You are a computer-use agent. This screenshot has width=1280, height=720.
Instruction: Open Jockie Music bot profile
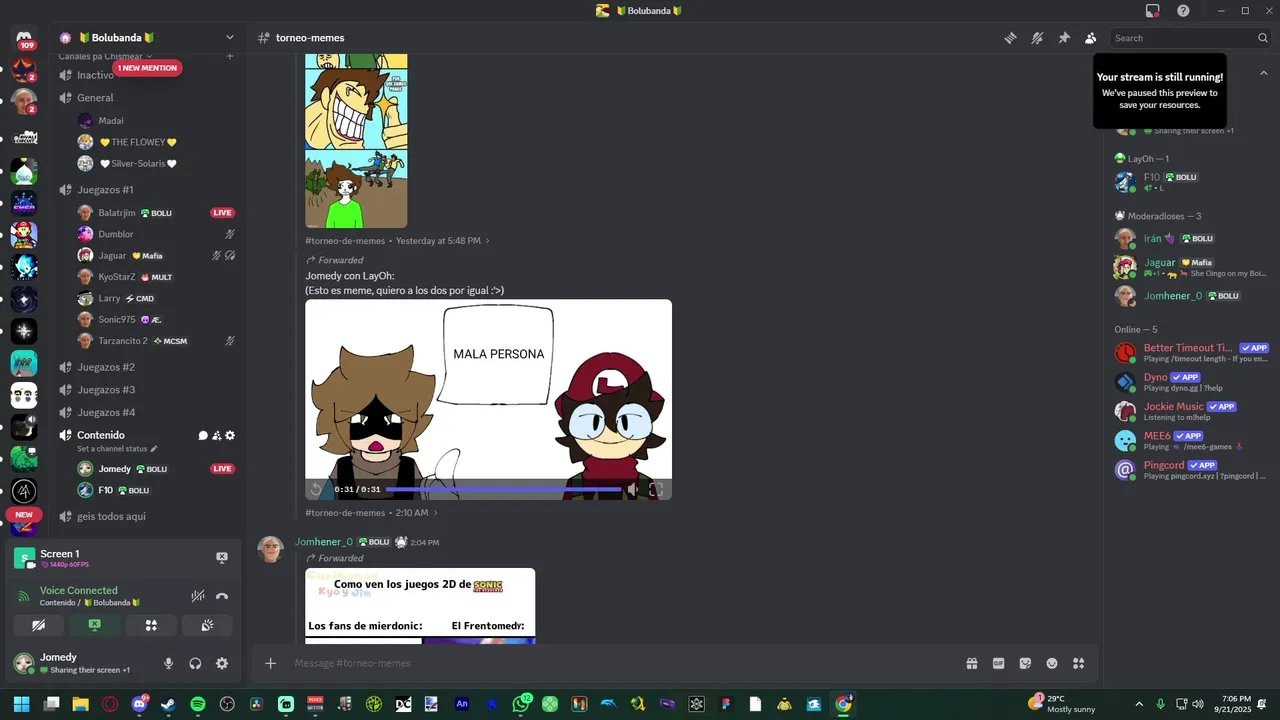coord(1192,411)
